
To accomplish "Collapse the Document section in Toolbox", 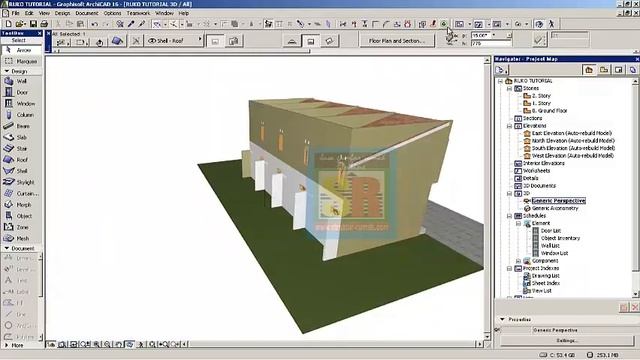I will pos(7,248).
